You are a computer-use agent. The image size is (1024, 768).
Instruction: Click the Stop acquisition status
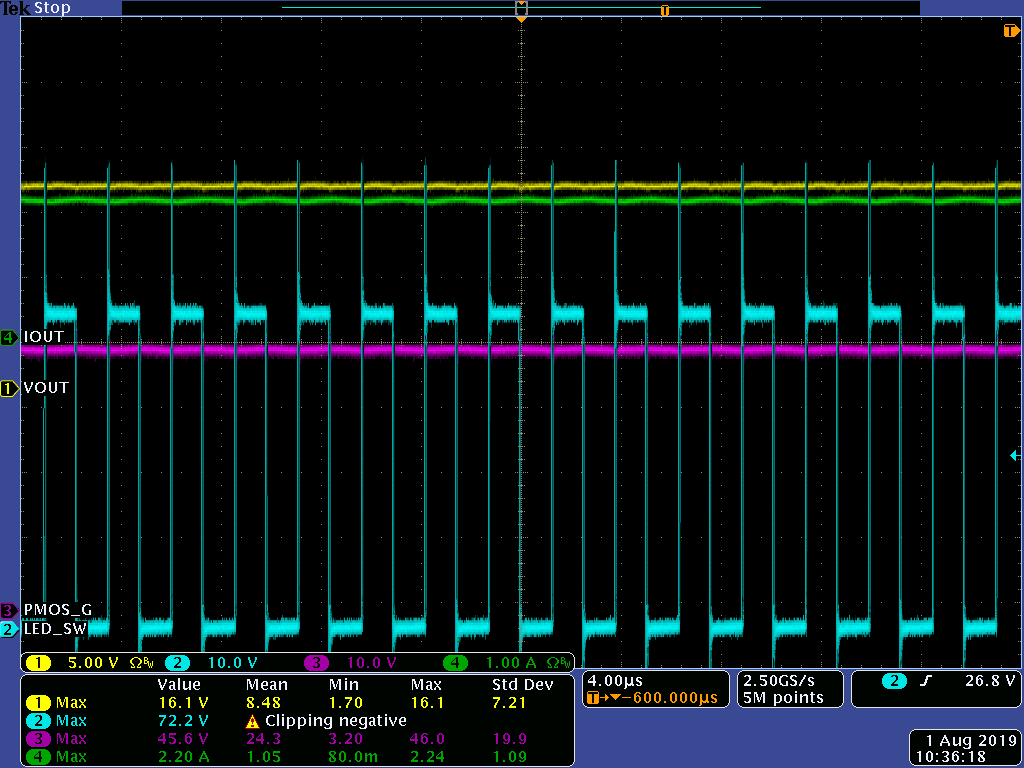(x=52, y=8)
